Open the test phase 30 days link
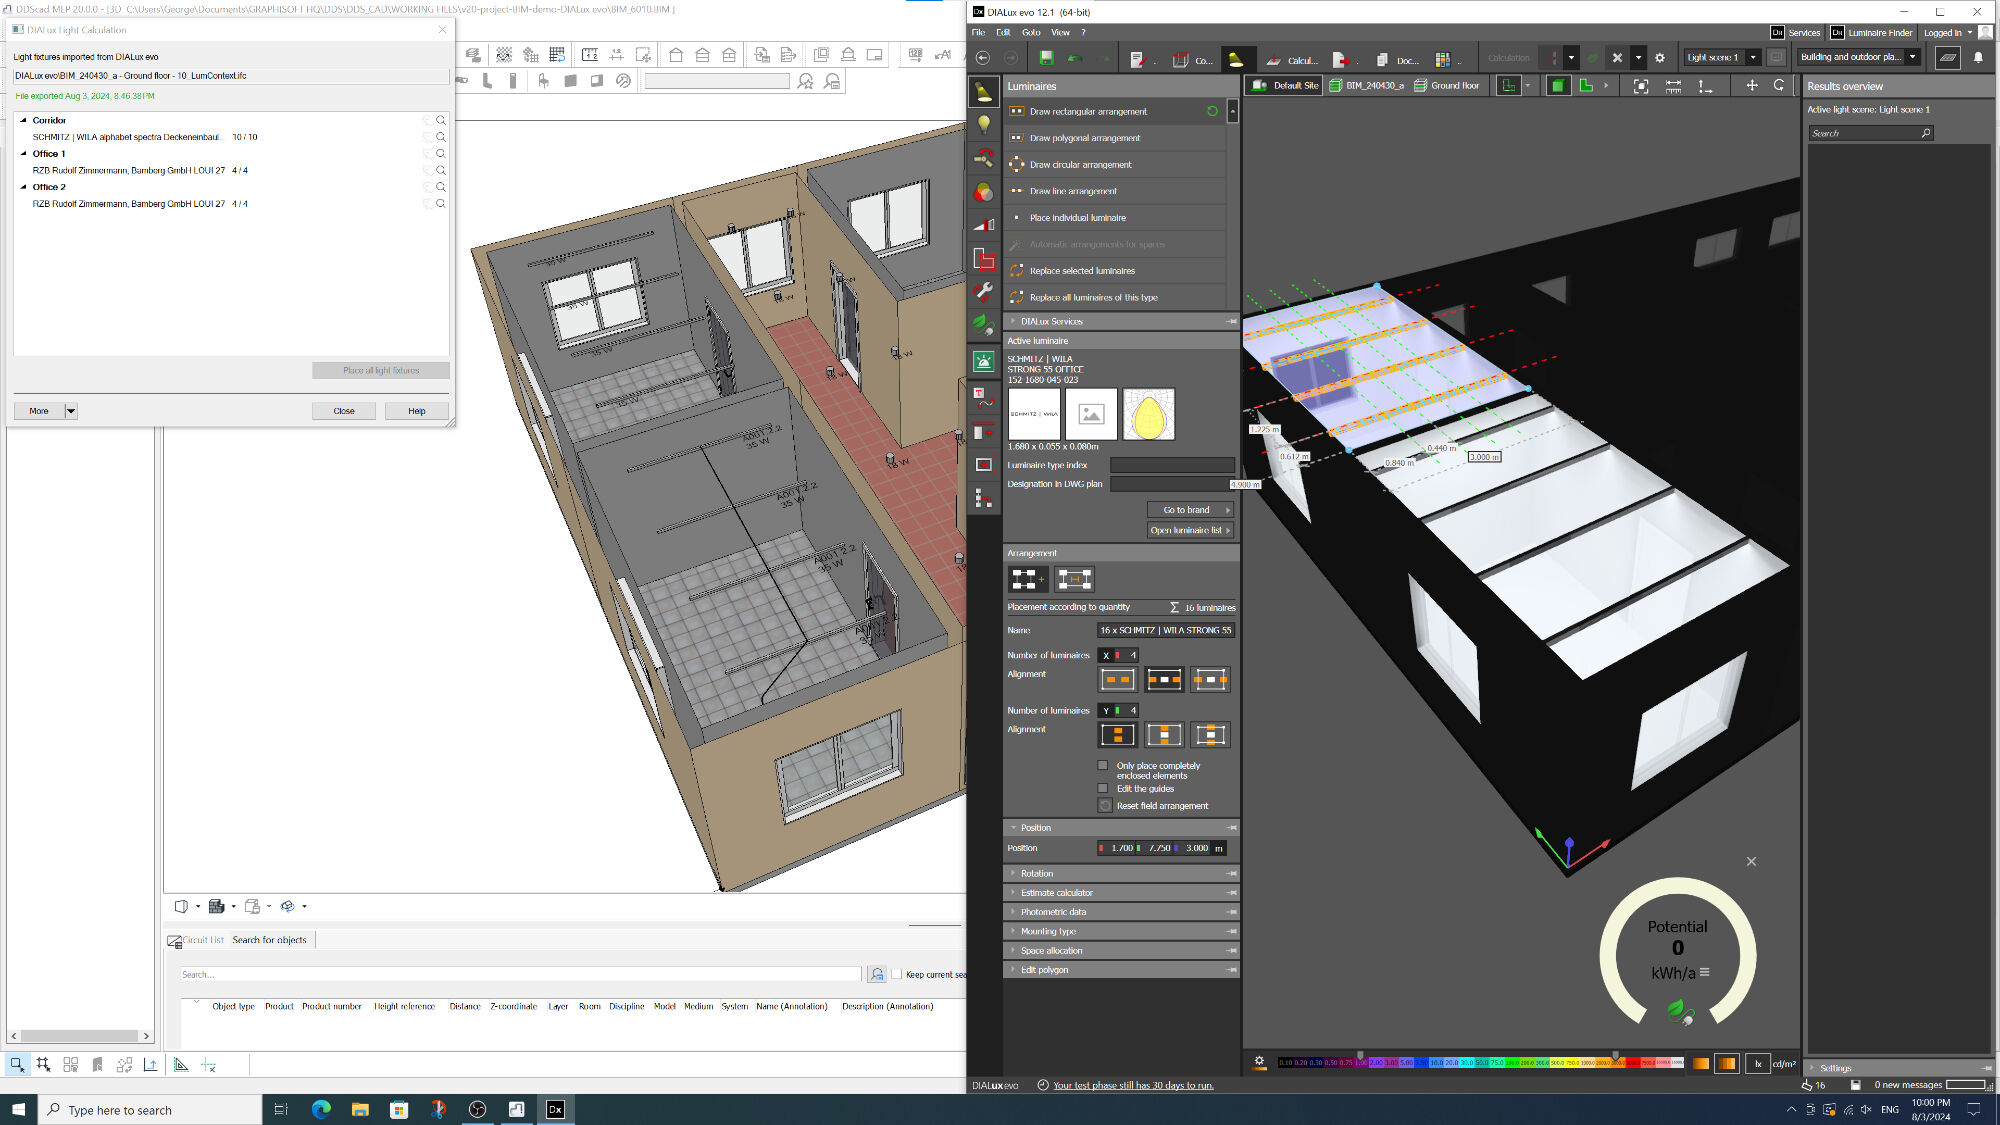Viewport: 2000px width, 1125px height. (x=1133, y=1086)
